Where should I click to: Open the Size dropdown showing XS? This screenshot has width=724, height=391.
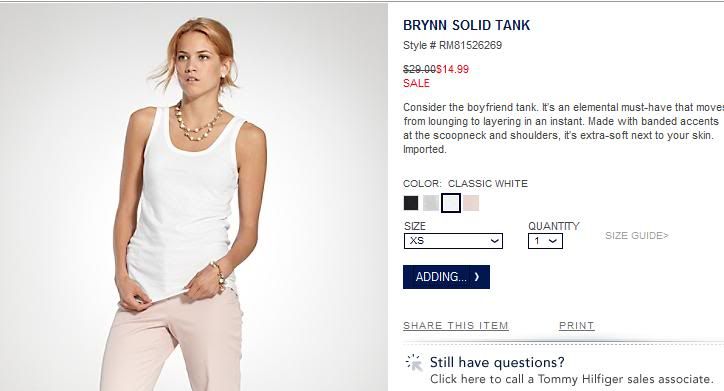point(453,241)
